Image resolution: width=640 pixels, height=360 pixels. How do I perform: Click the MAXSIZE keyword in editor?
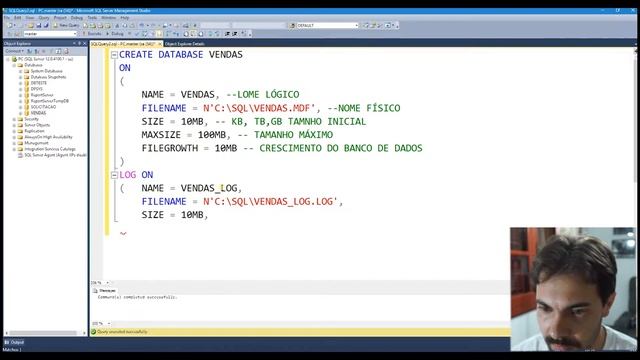pos(161,135)
